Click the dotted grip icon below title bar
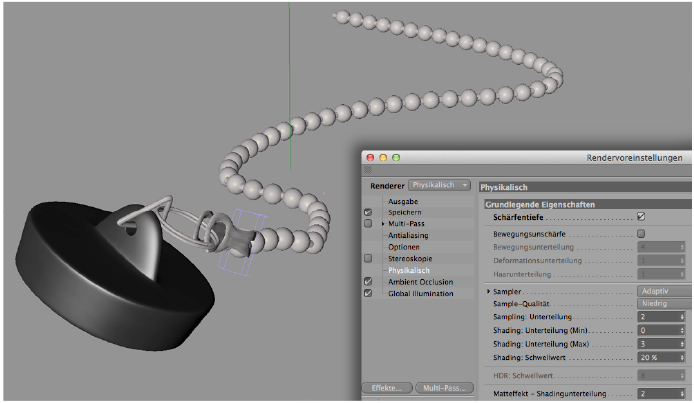694x403 pixels. pyautogui.click(x=368, y=170)
